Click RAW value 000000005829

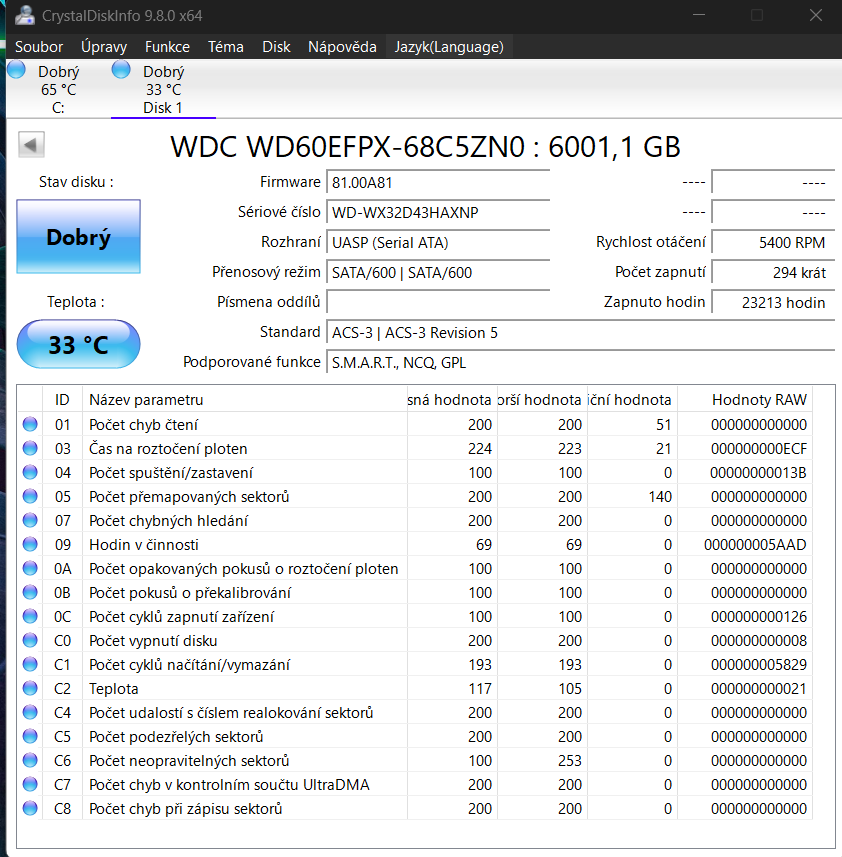pos(758,665)
